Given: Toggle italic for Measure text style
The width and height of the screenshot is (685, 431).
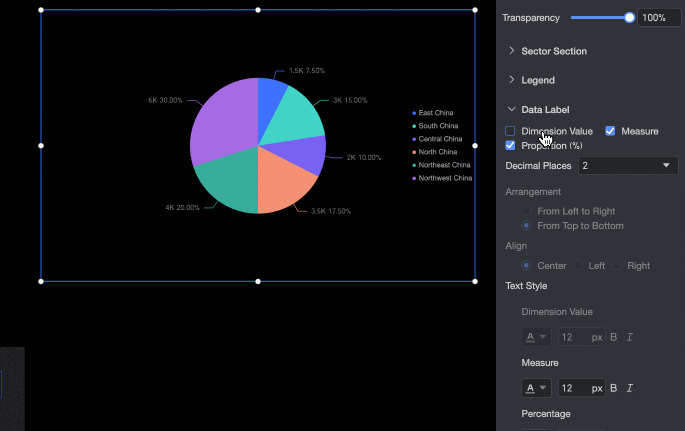Looking at the screenshot, I should click(x=630, y=388).
